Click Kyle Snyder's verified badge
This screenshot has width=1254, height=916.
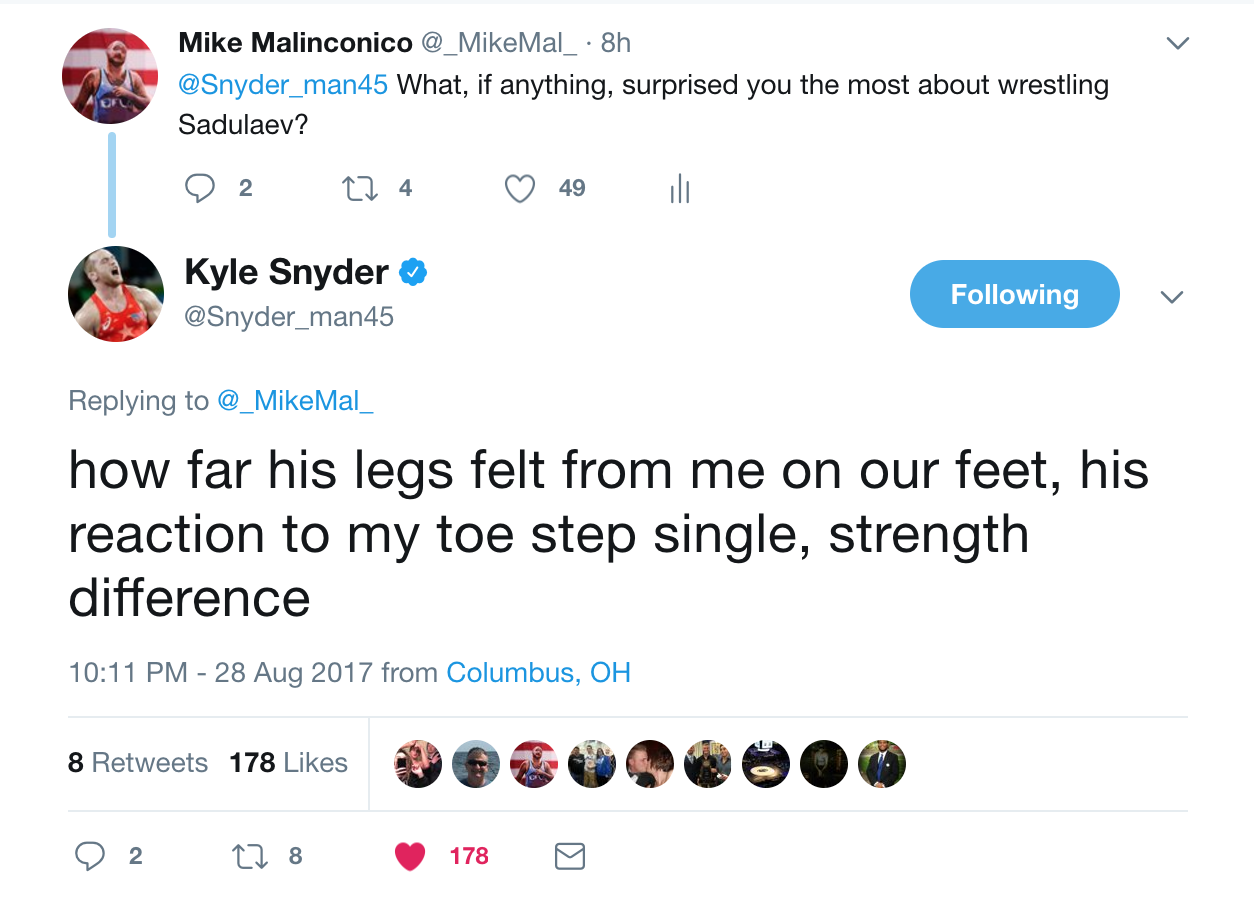(x=413, y=272)
